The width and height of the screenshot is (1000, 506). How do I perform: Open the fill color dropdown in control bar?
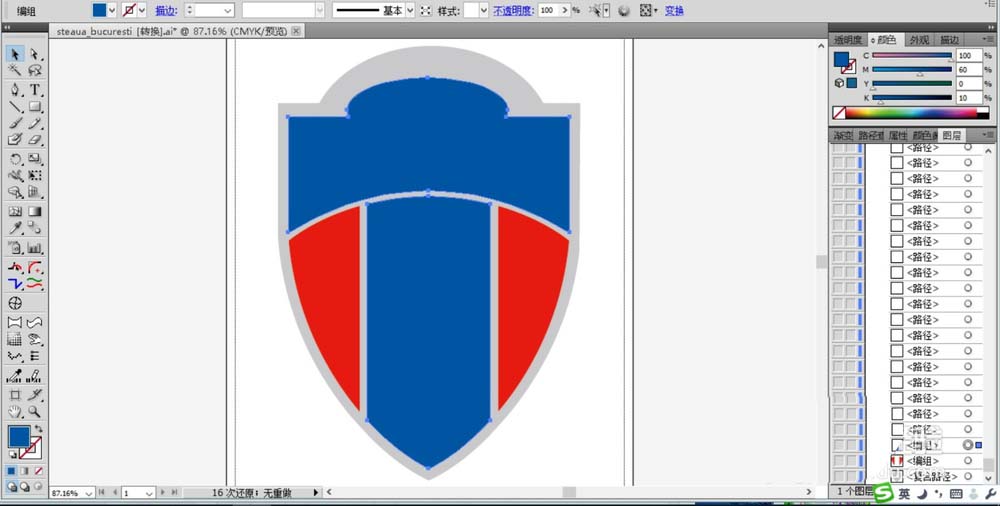(x=112, y=10)
